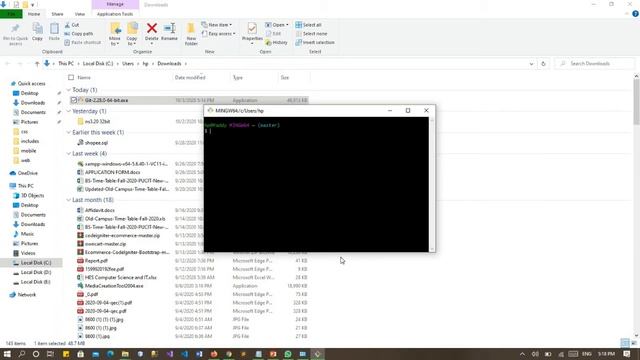
Task: Click Users in the address breadcrumb
Action: pyautogui.click(x=128, y=64)
